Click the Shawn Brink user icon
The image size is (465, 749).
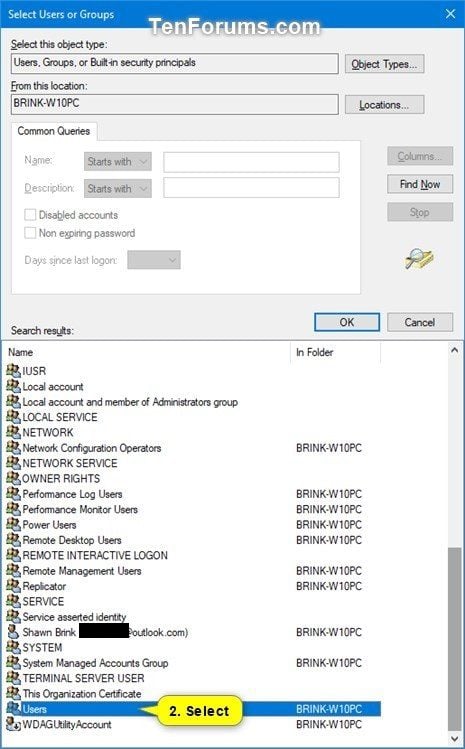pos(13,631)
